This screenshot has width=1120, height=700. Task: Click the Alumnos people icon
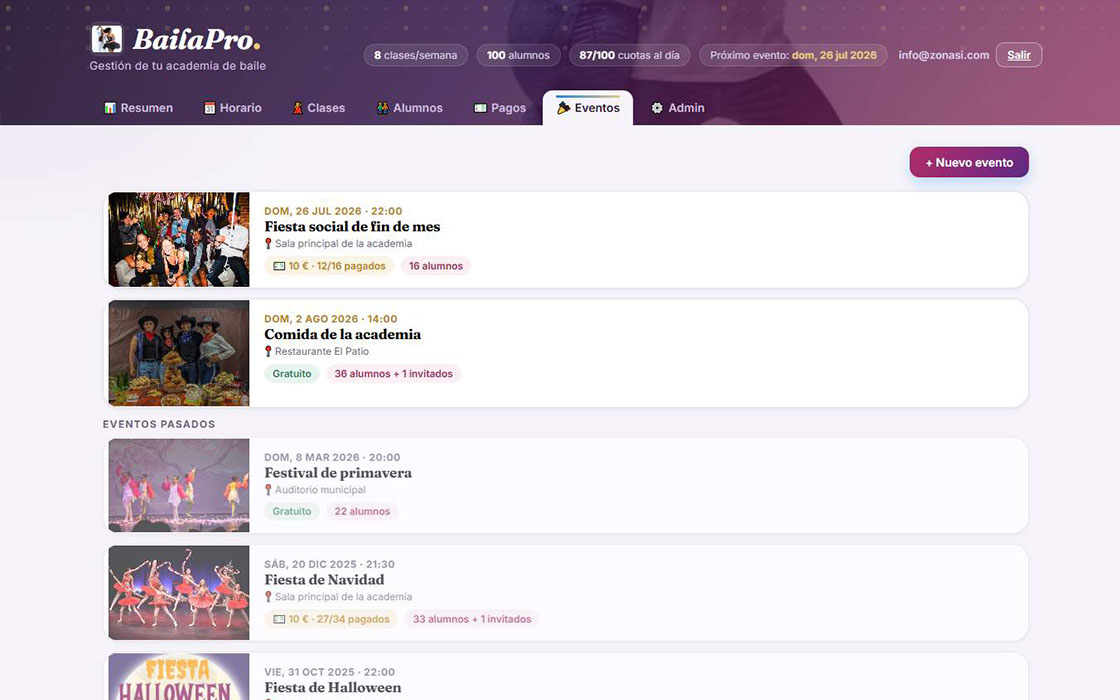(383, 108)
